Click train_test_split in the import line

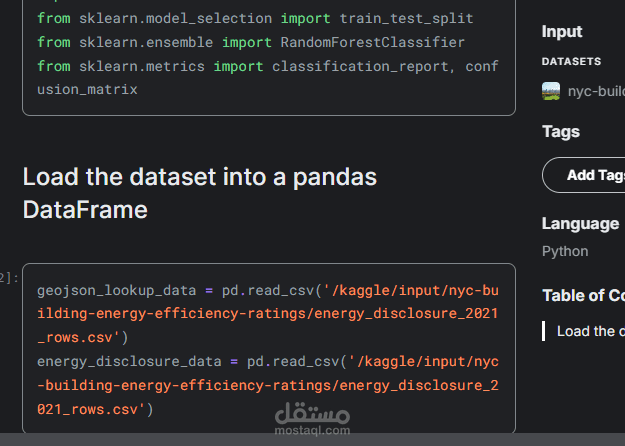[407, 18]
